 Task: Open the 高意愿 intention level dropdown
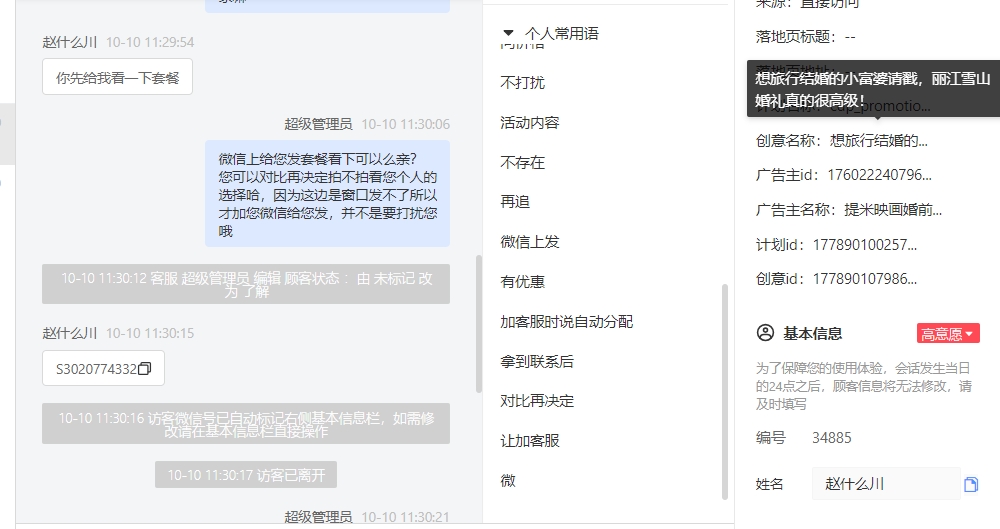948,333
